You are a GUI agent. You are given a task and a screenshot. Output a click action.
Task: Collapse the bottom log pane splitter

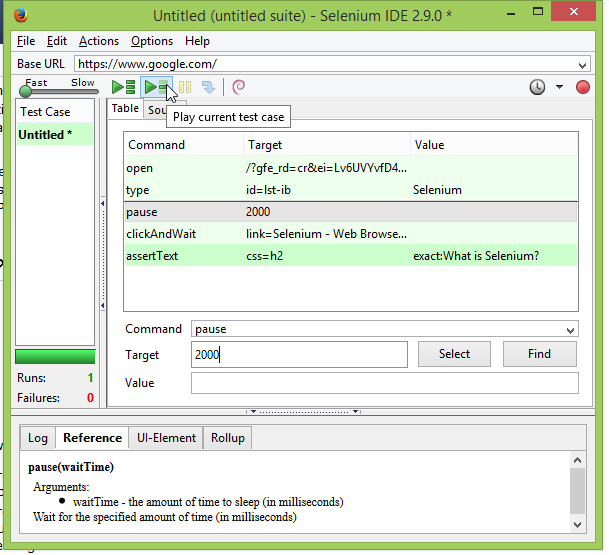(304, 411)
